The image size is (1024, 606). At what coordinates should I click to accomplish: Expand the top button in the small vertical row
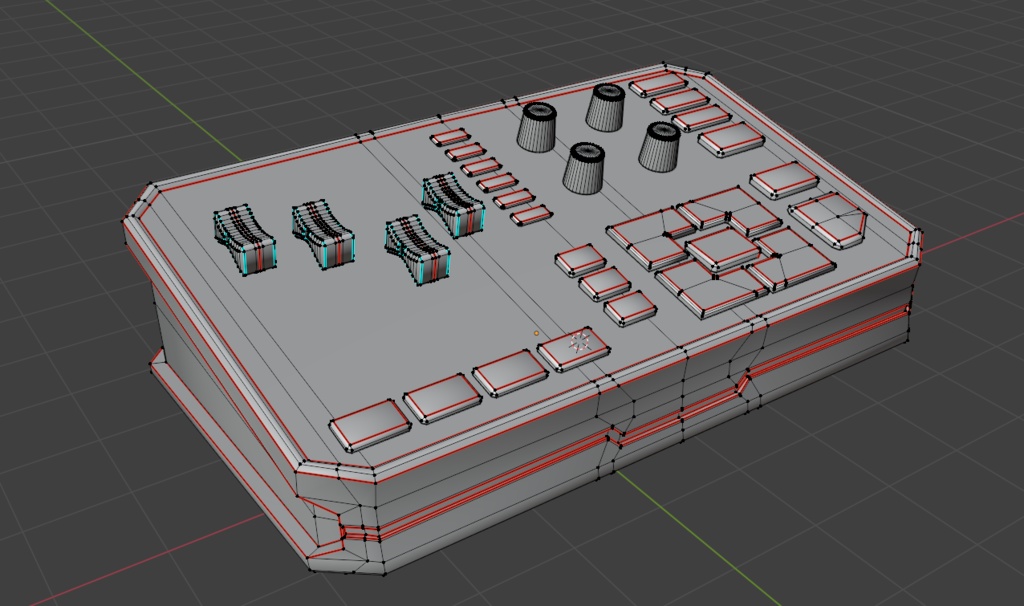(448, 137)
